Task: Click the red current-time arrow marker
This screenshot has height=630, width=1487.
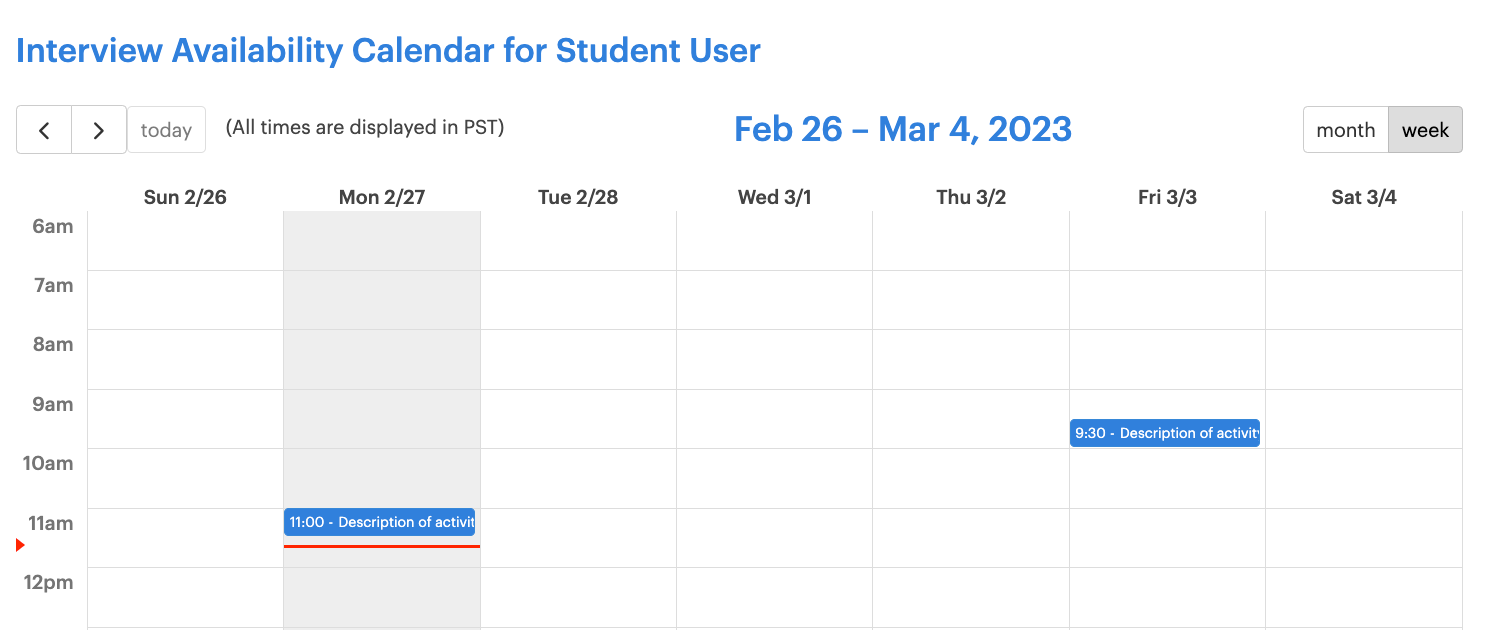Action: click(x=20, y=545)
